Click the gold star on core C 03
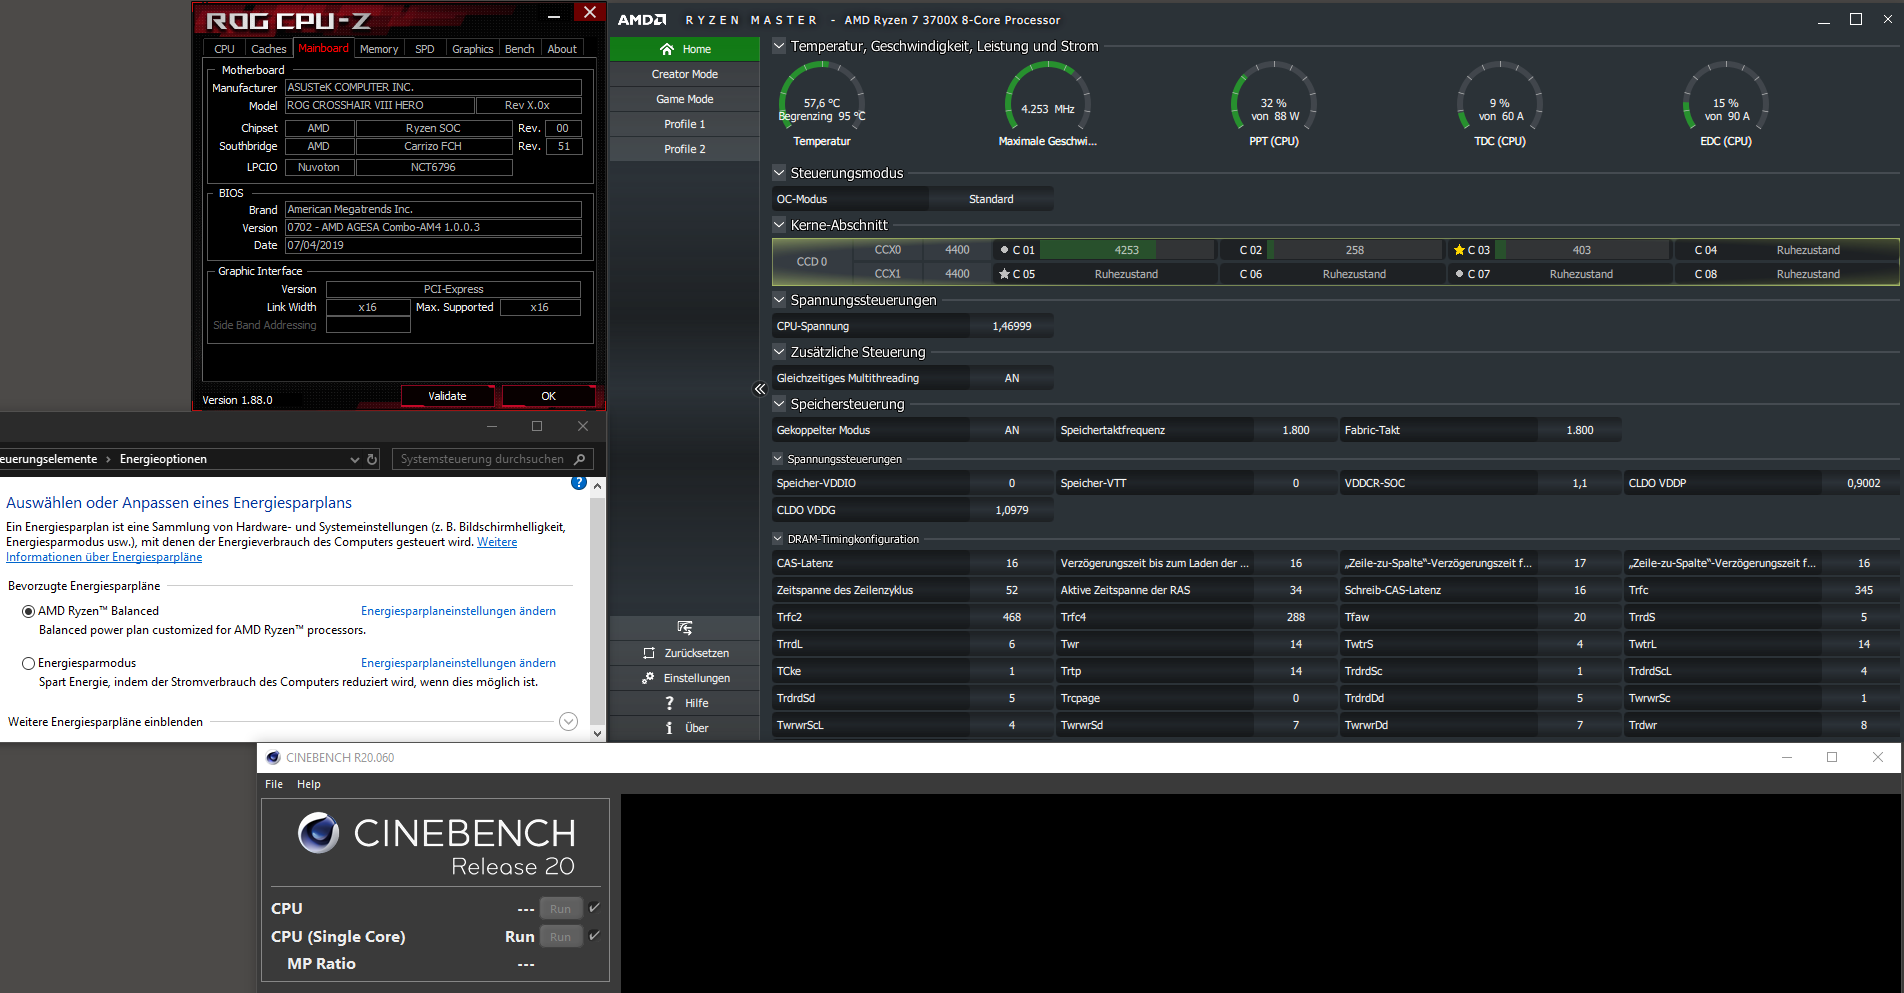 1460,250
